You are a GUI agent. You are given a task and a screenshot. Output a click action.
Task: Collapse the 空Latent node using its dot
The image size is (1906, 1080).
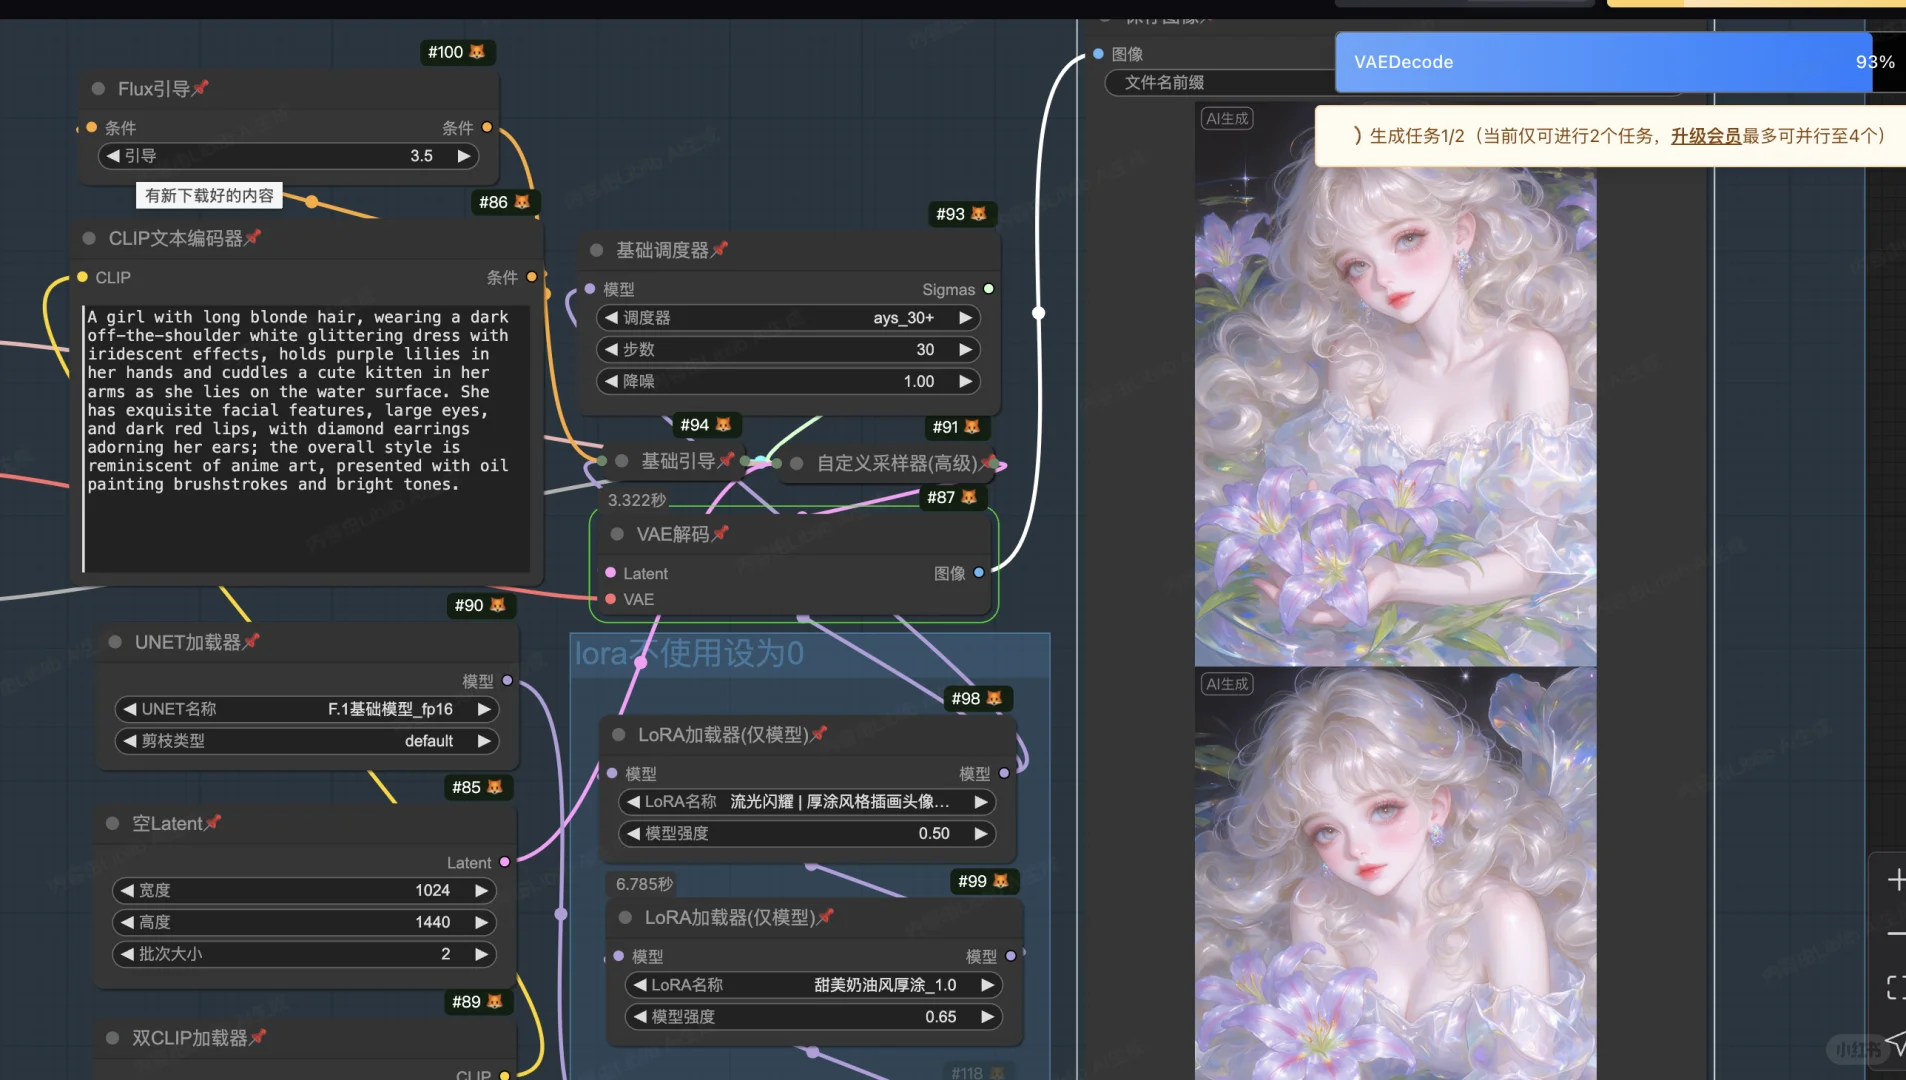pyautogui.click(x=113, y=823)
